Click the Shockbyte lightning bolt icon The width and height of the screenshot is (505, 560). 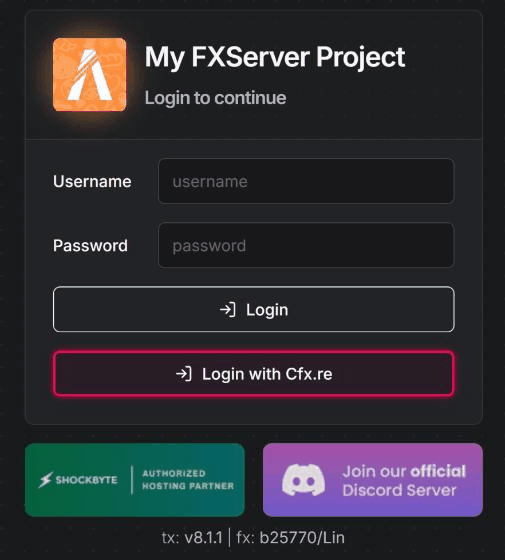46,480
